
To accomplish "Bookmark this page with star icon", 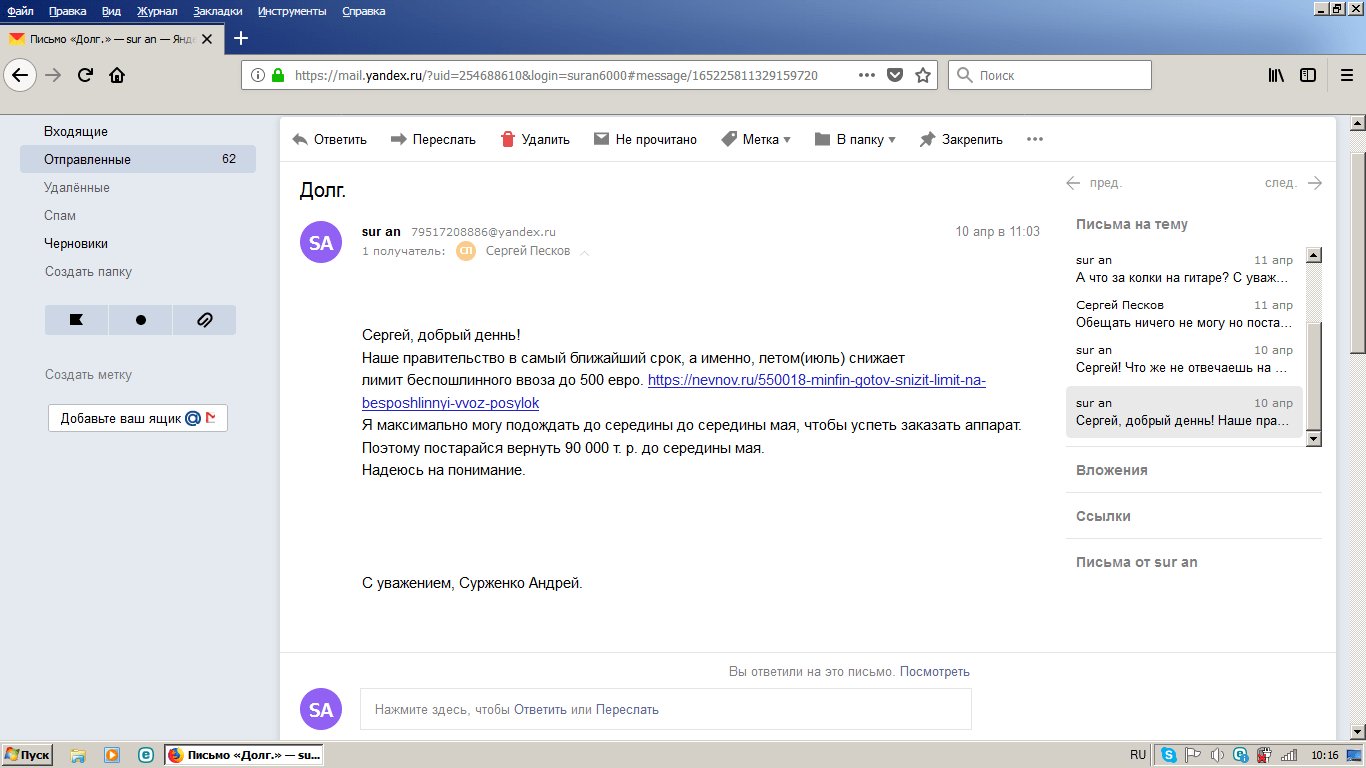I will [x=923, y=75].
